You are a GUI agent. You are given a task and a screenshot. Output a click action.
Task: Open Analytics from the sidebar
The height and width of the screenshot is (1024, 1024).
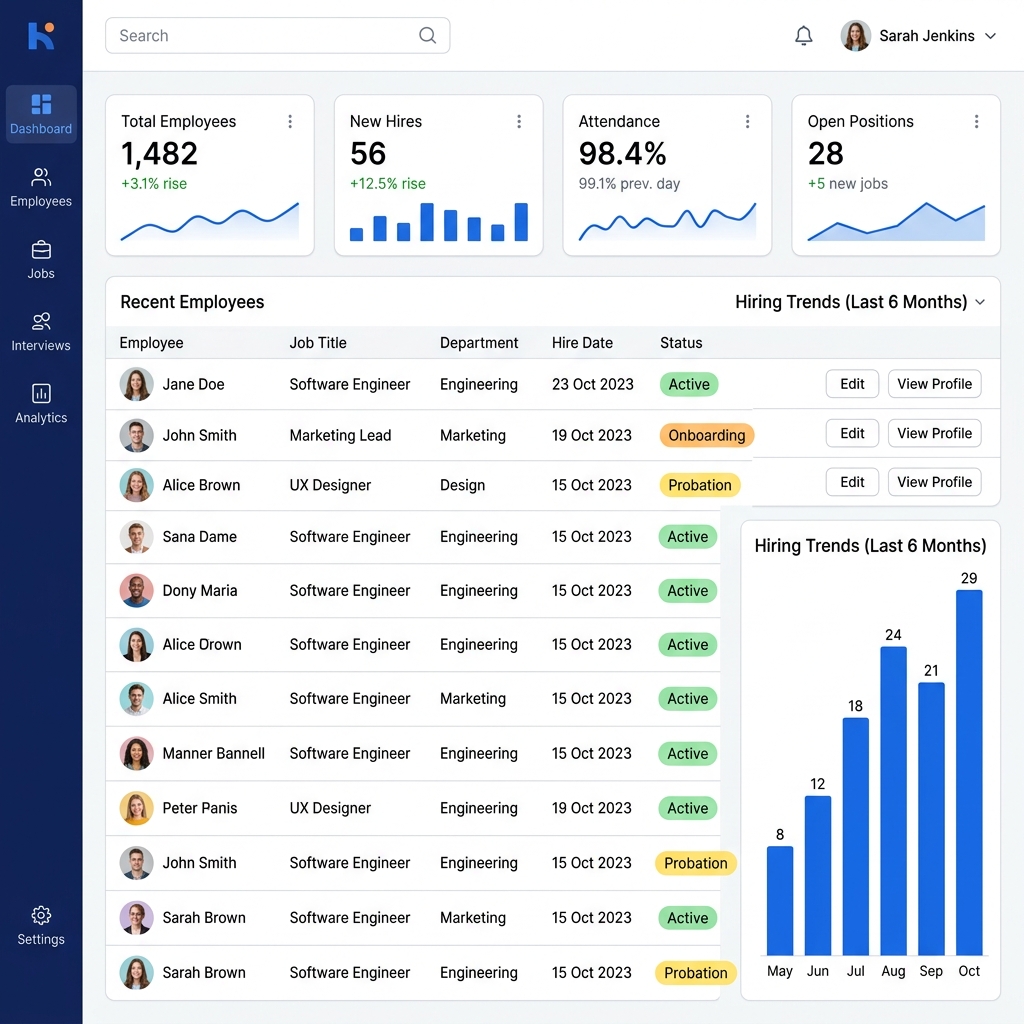pyautogui.click(x=41, y=404)
